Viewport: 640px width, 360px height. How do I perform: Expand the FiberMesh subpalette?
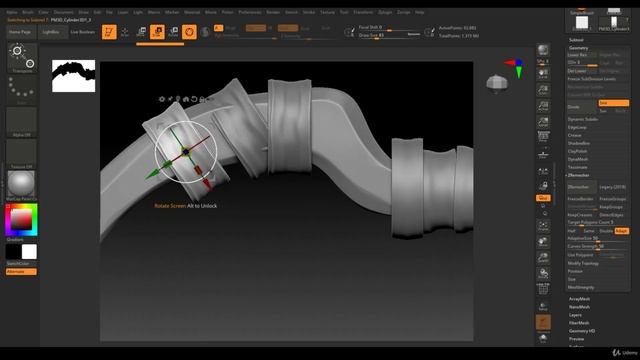pyautogui.click(x=579, y=323)
